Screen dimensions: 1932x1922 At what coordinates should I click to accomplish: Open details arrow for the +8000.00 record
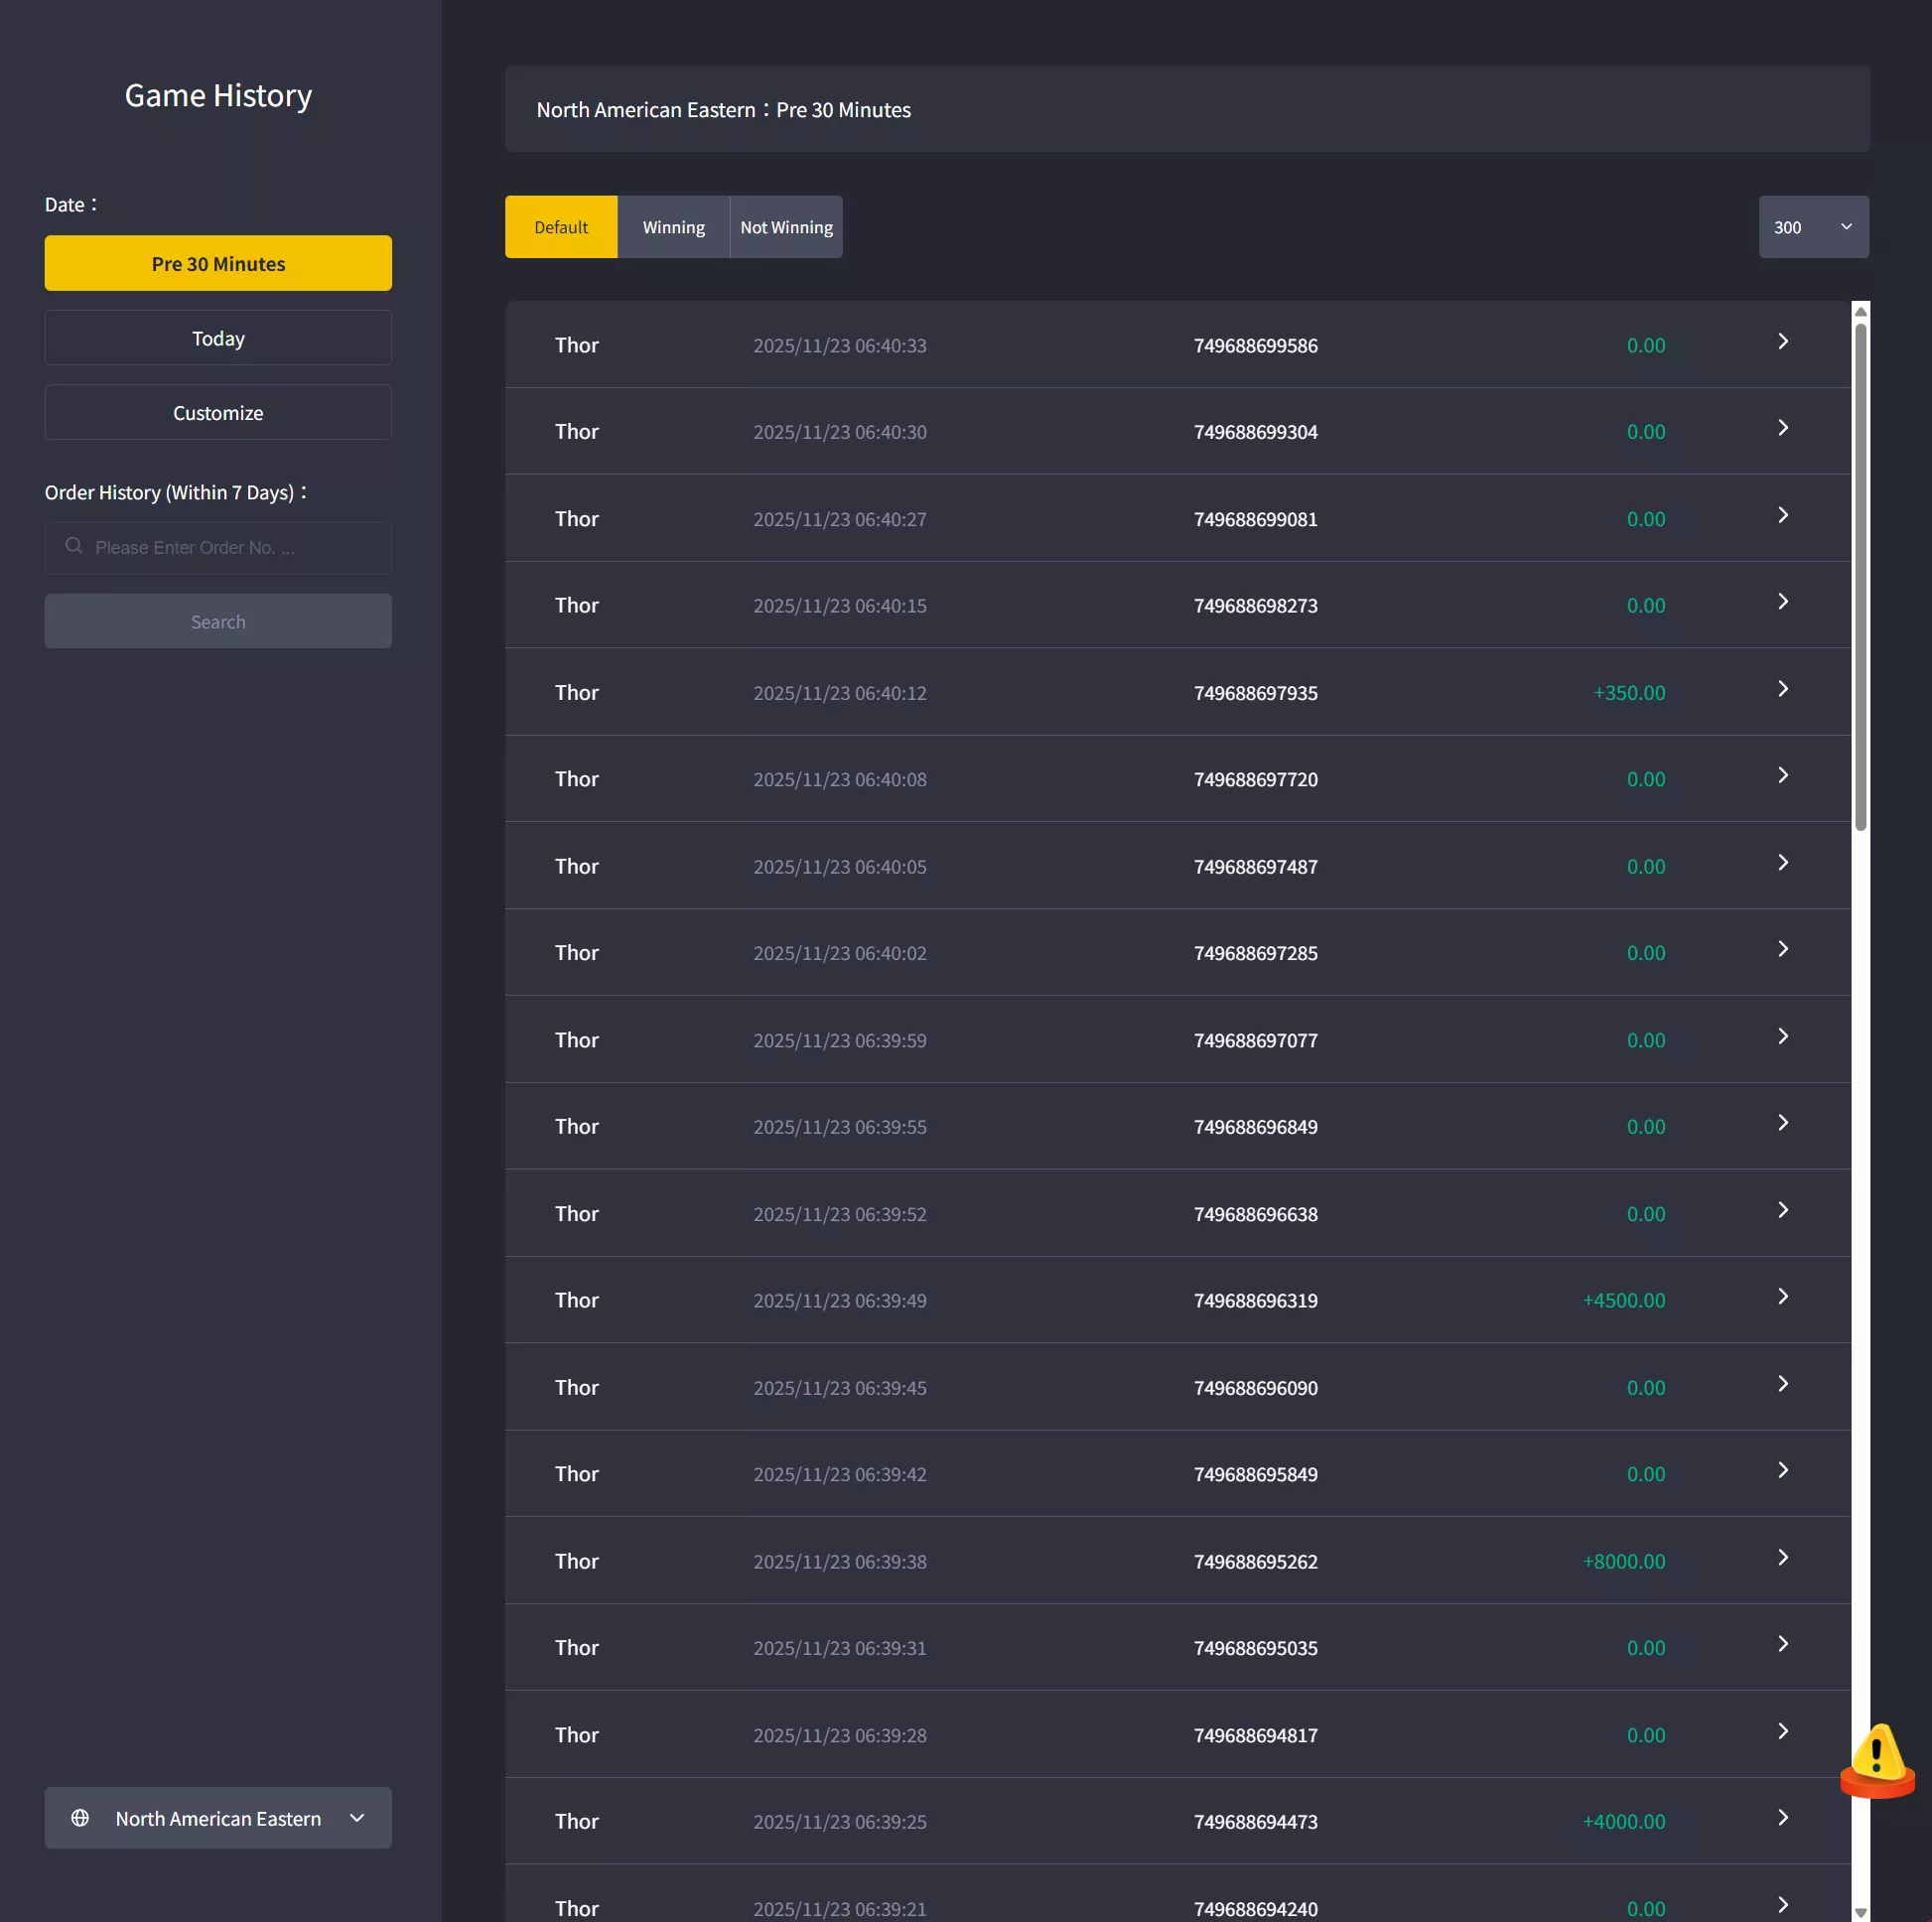pos(1782,1558)
